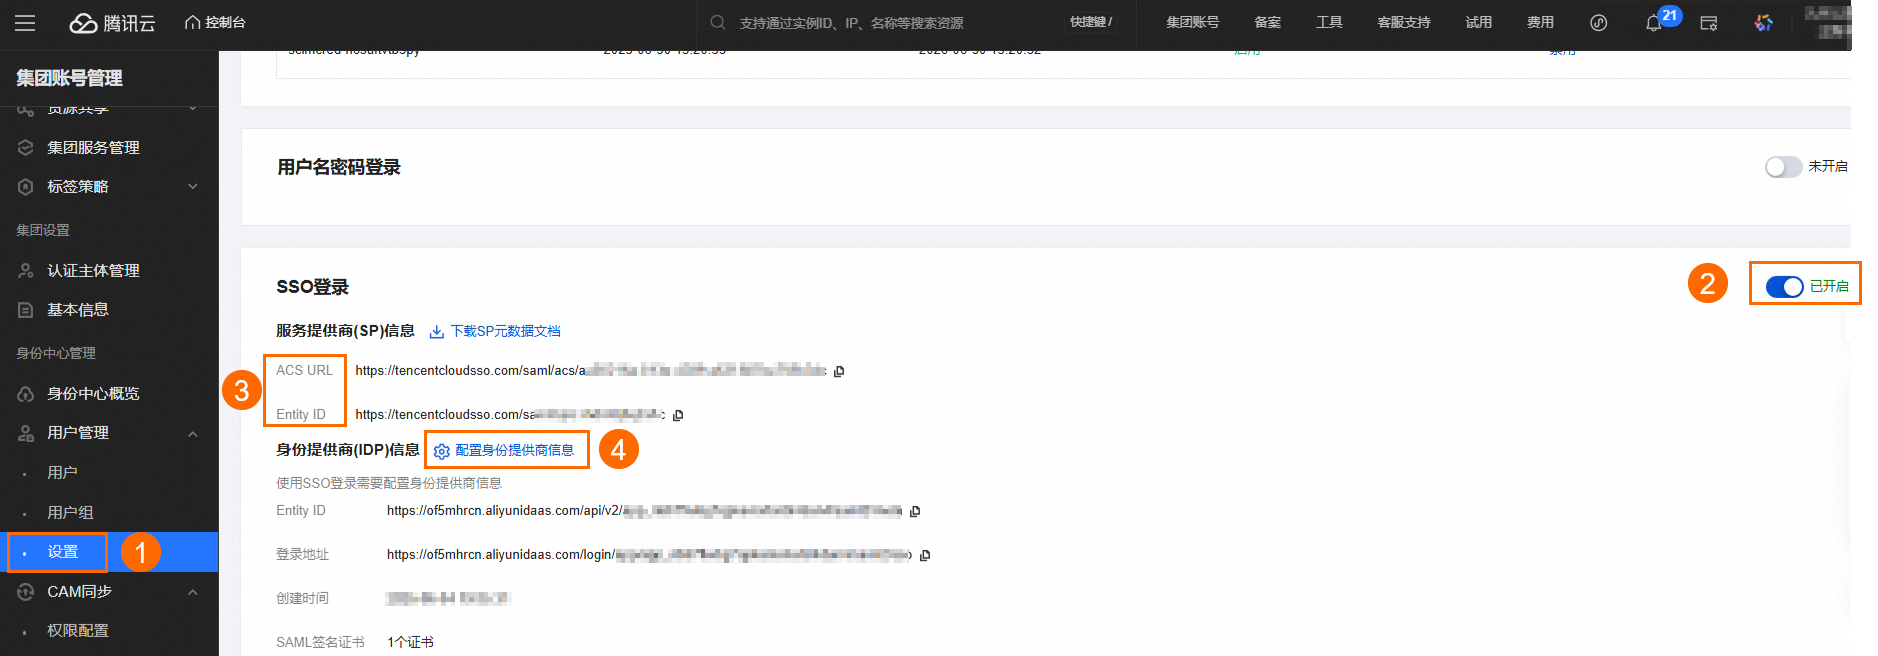
Task: Click the SSO登录 section heading
Action: coord(312,287)
